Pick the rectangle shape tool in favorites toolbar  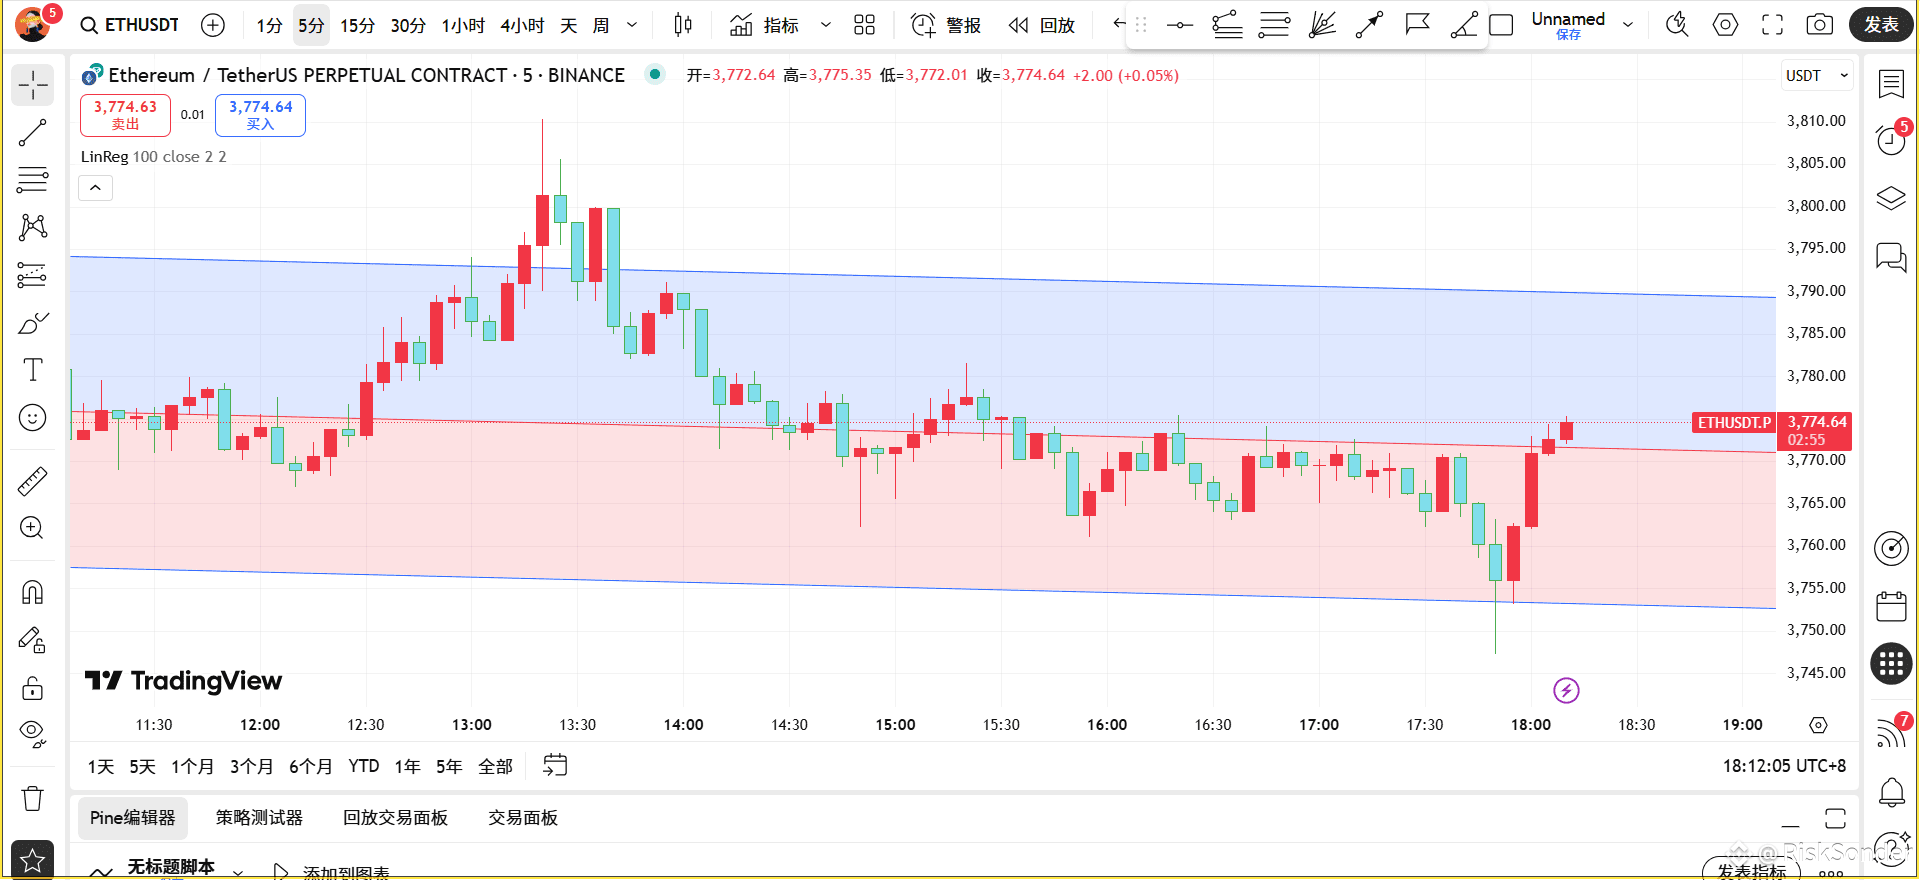pyautogui.click(x=1501, y=25)
